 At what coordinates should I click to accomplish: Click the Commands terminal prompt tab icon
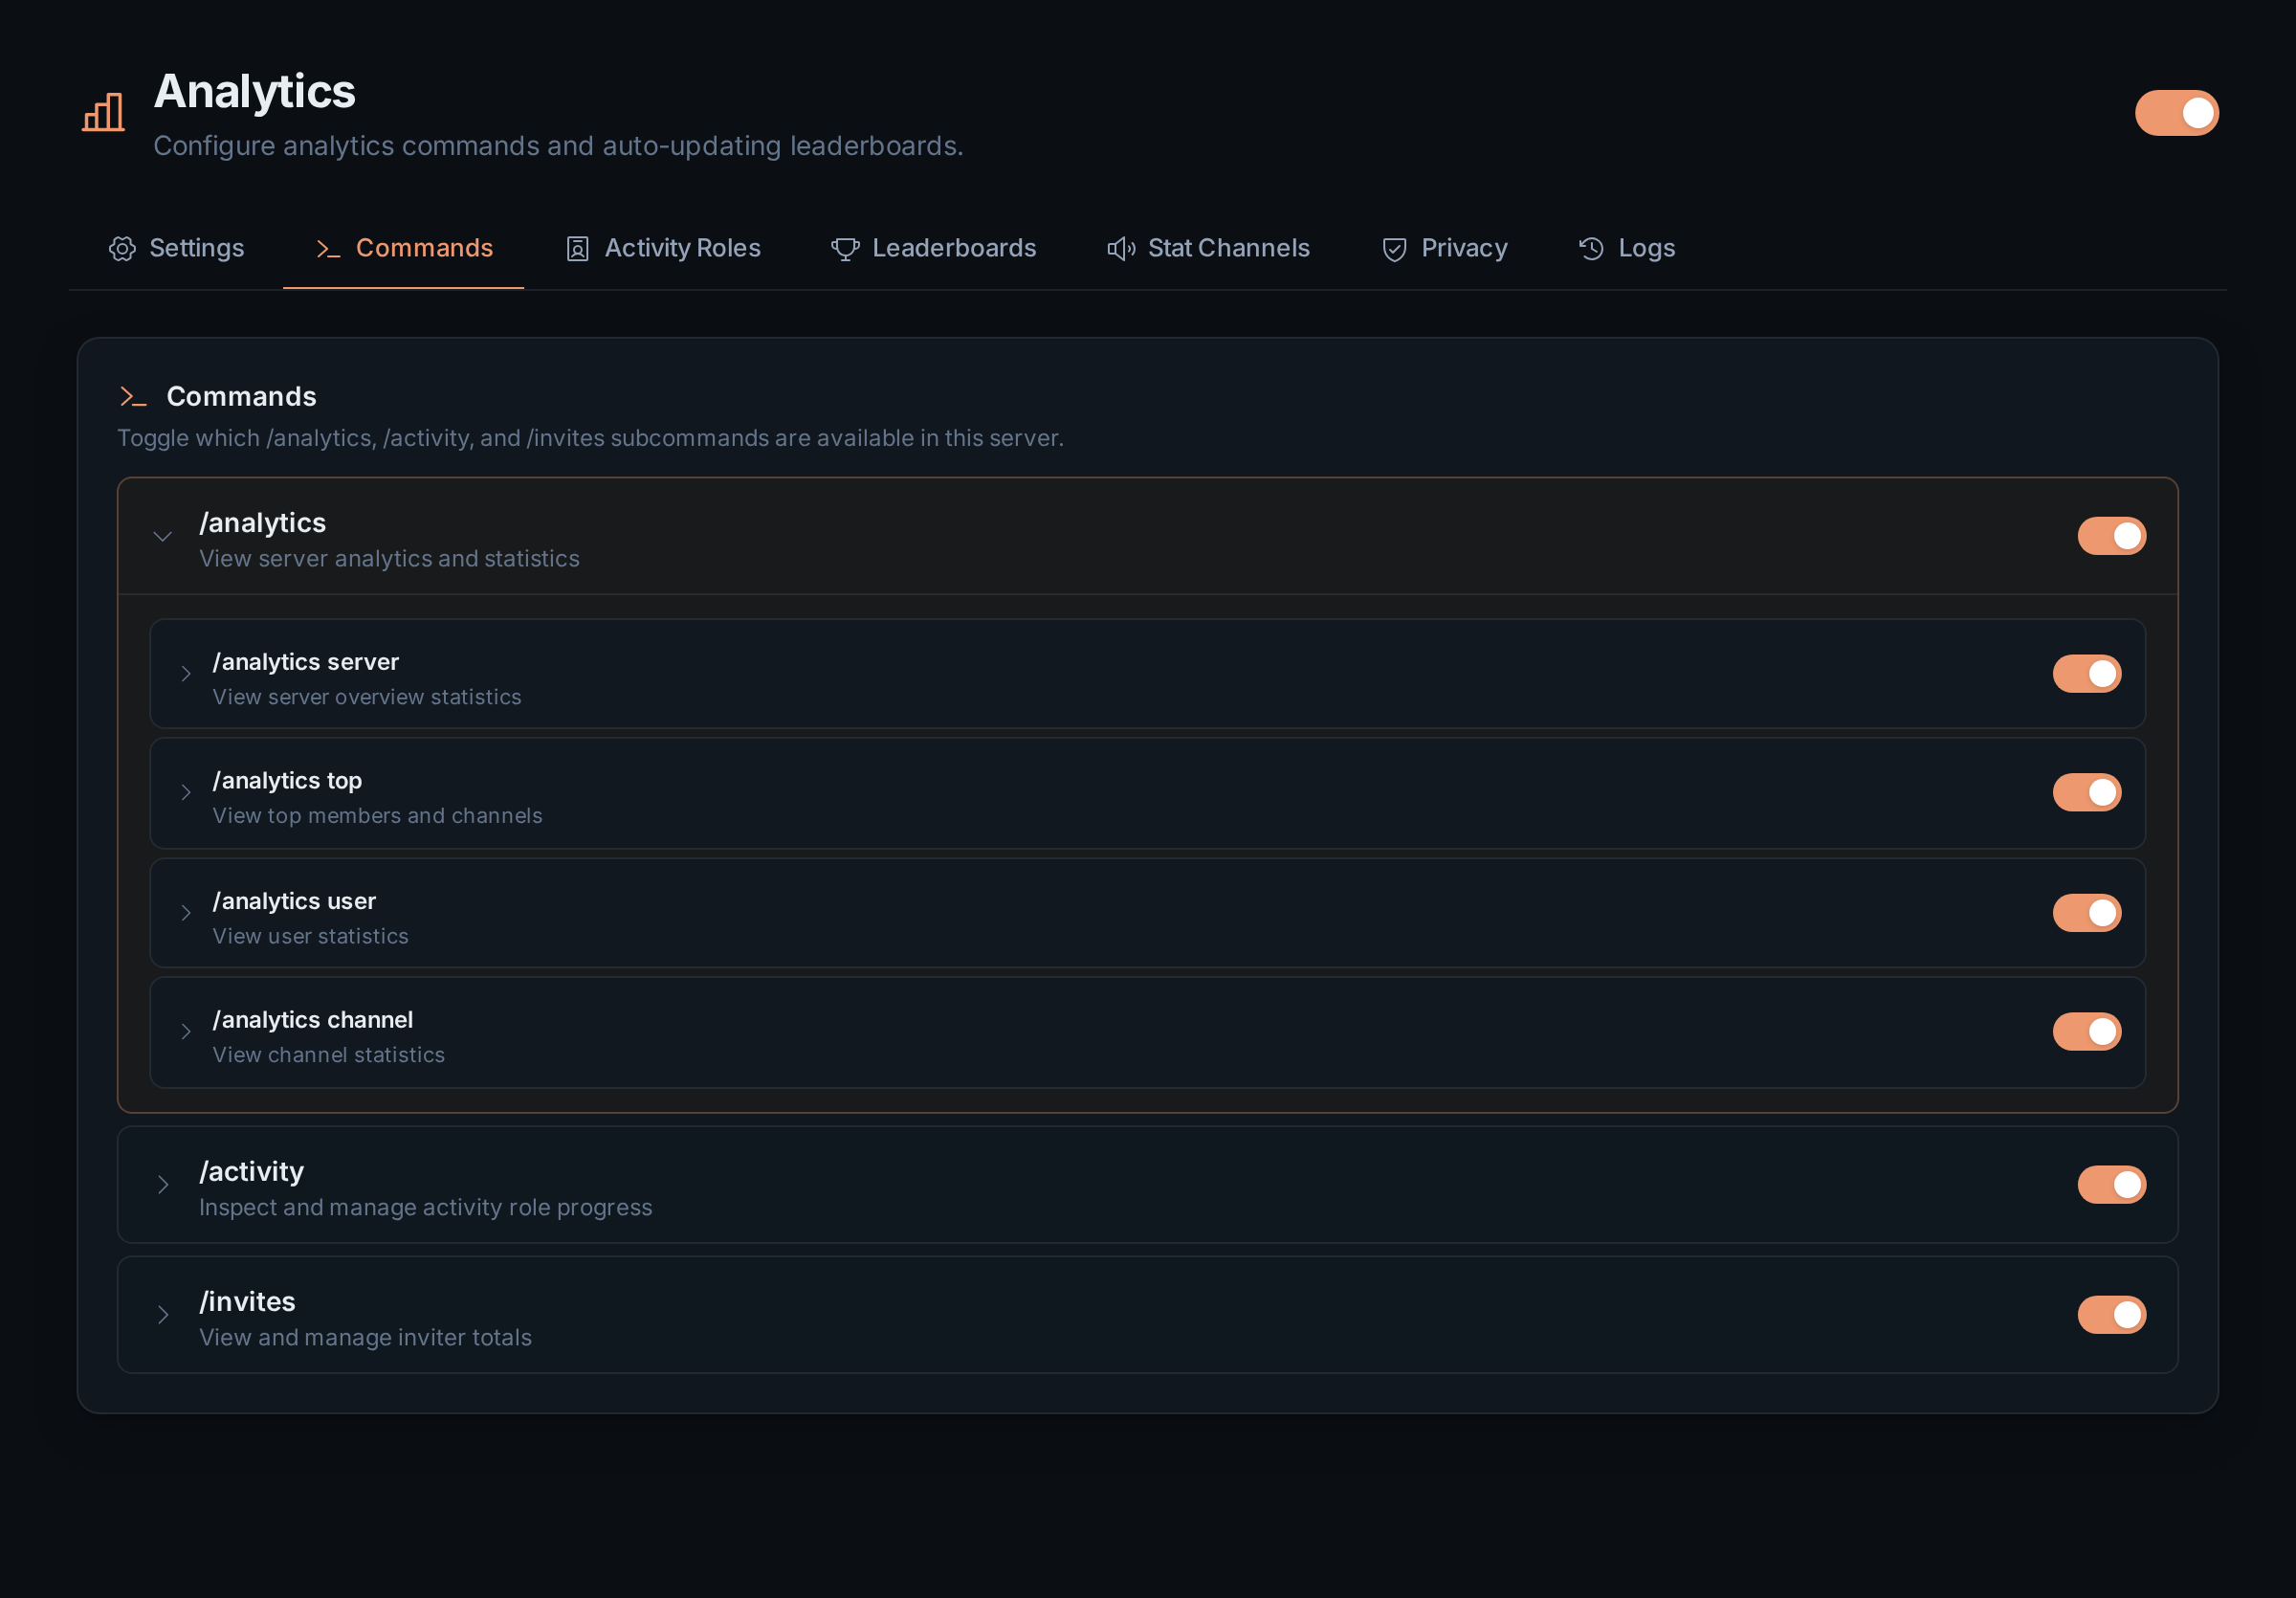tap(328, 249)
